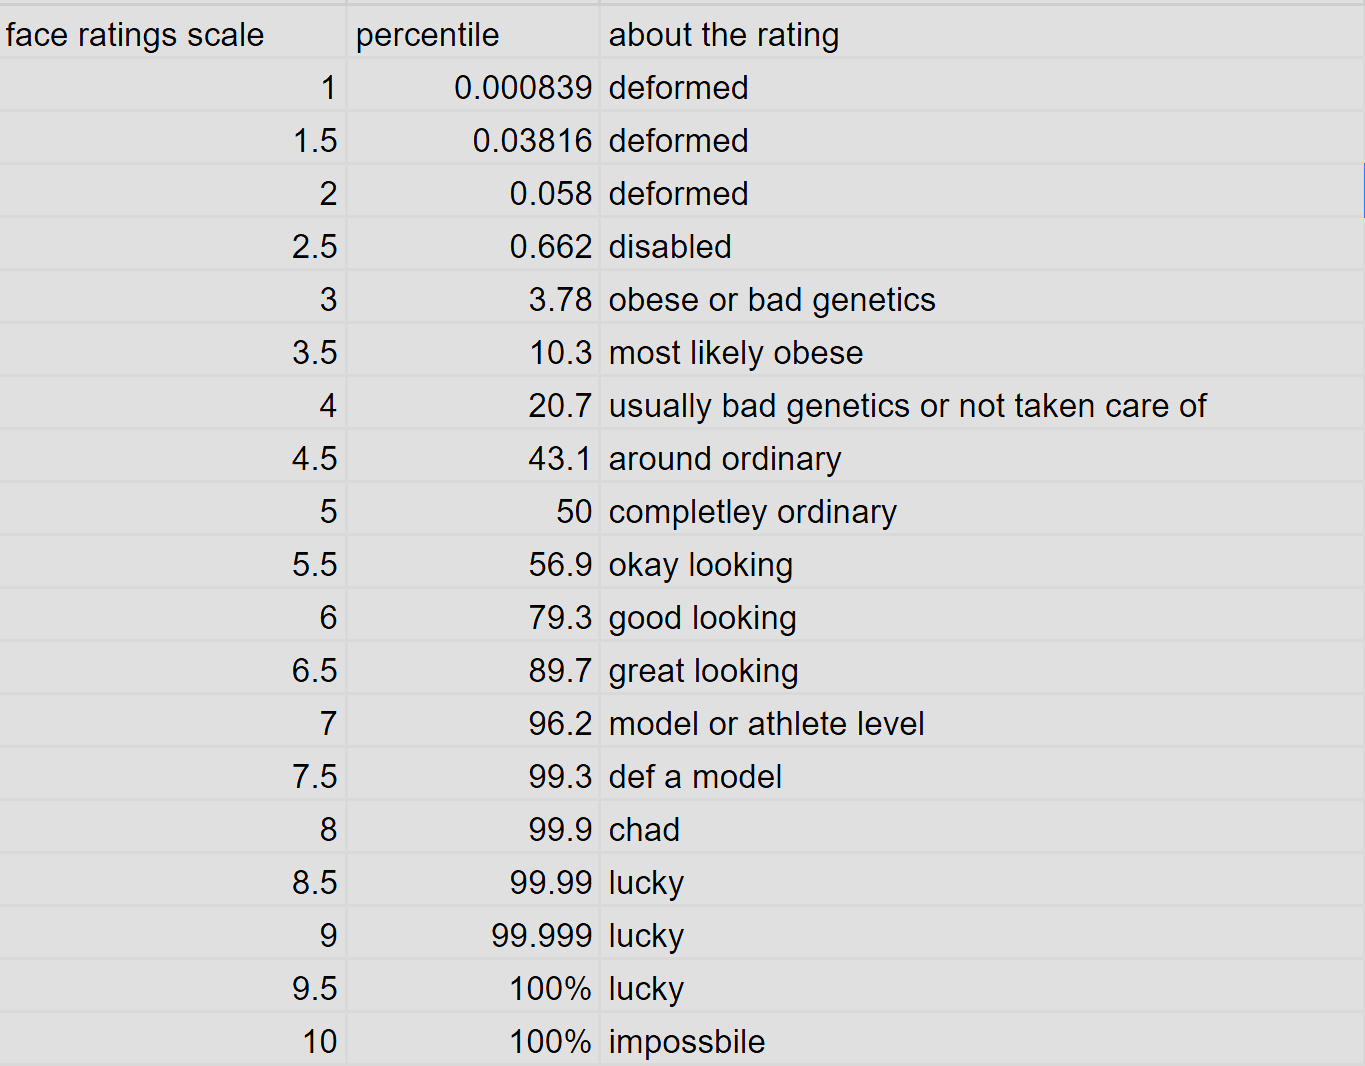Image resolution: width=1365 pixels, height=1066 pixels.
Task: Select the 'good looking' cell
Action: pyautogui.click(x=703, y=618)
